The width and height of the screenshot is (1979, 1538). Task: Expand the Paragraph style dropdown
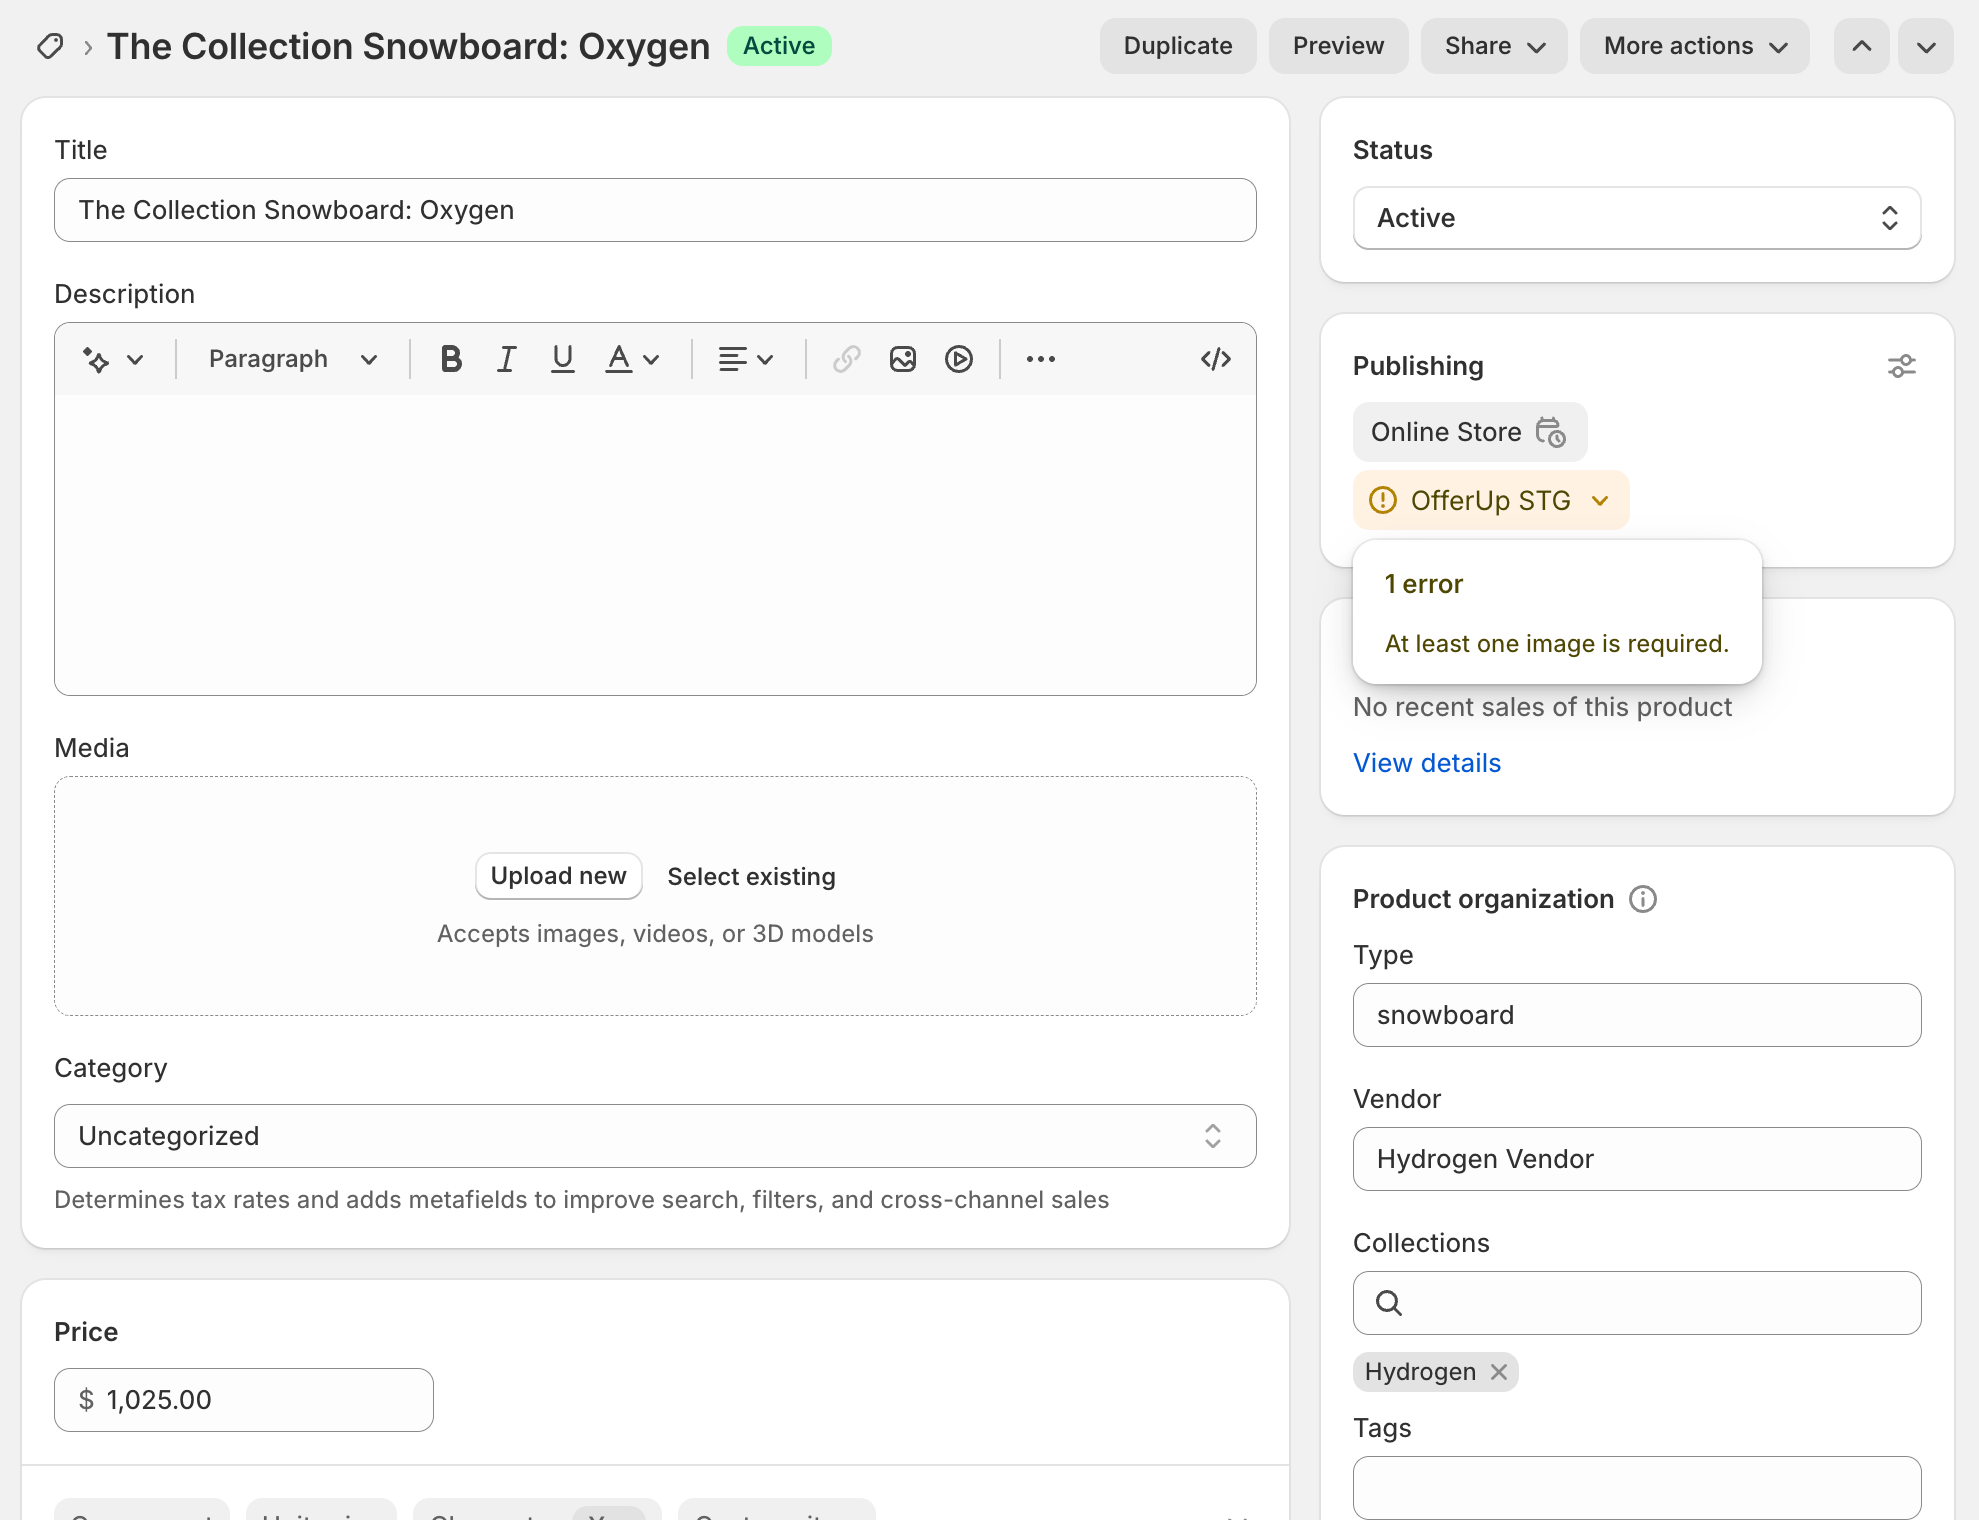(x=292, y=359)
